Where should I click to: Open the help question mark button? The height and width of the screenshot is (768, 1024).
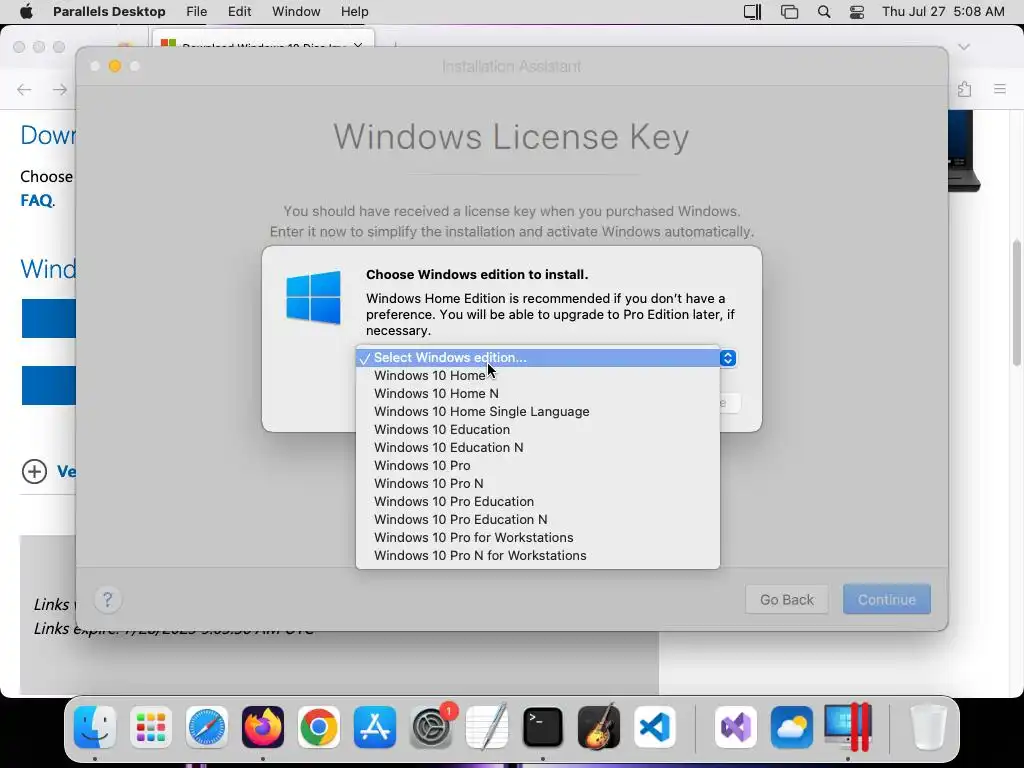click(108, 600)
